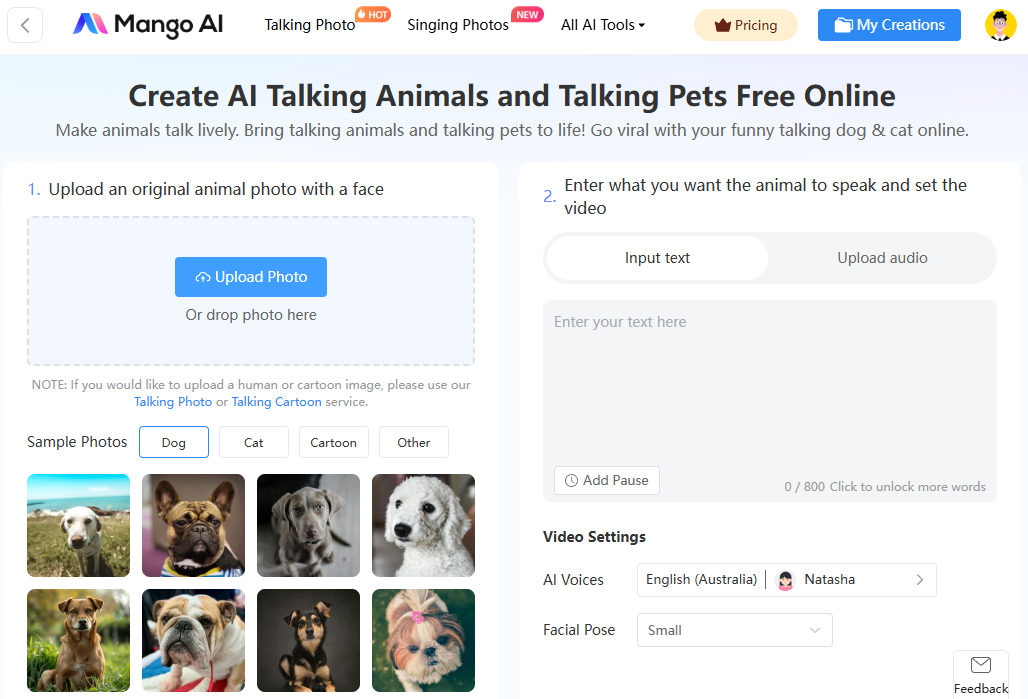Switch to the Upload audio tab
This screenshot has height=699, width=1028.
(x=882, y=258)
